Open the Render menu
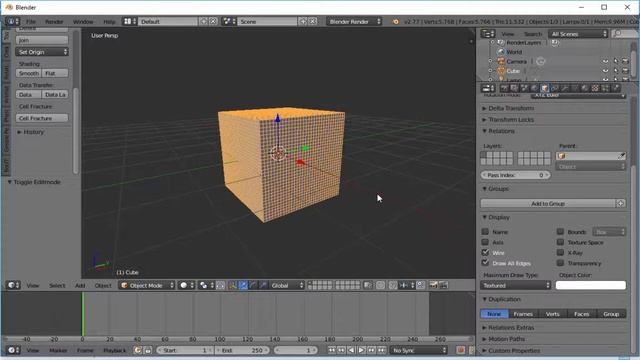 click(54, 21)
